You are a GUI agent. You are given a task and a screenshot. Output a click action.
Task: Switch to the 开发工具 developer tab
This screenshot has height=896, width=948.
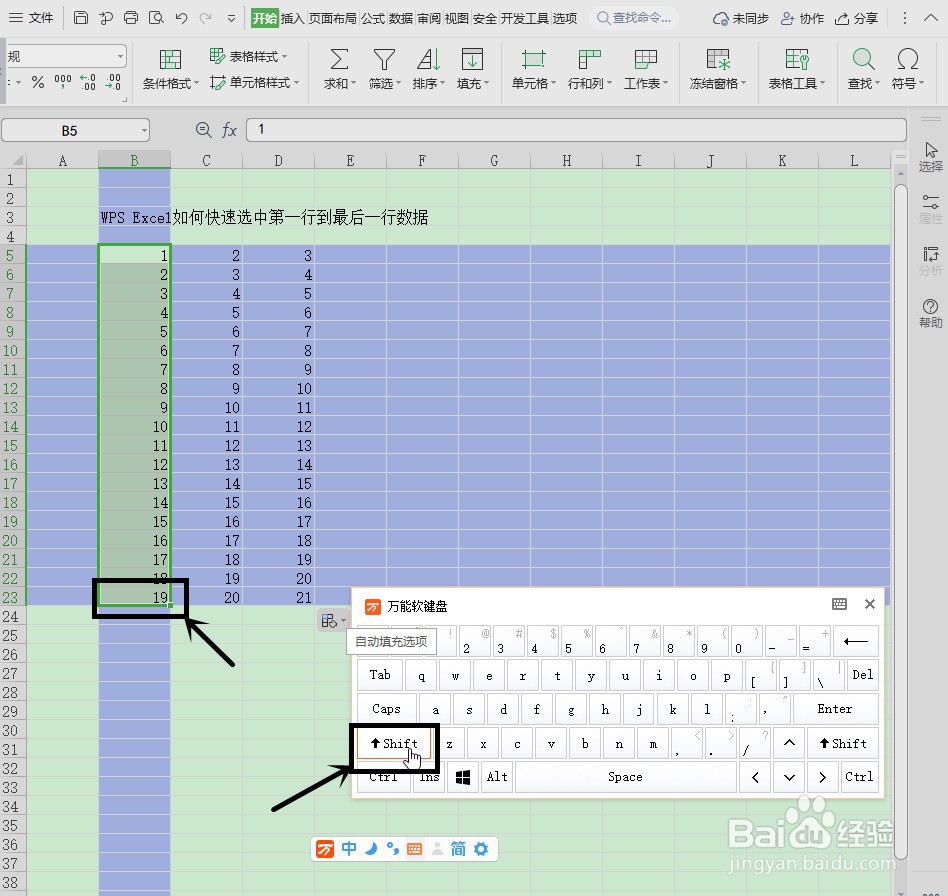click(x=524, y=18)
